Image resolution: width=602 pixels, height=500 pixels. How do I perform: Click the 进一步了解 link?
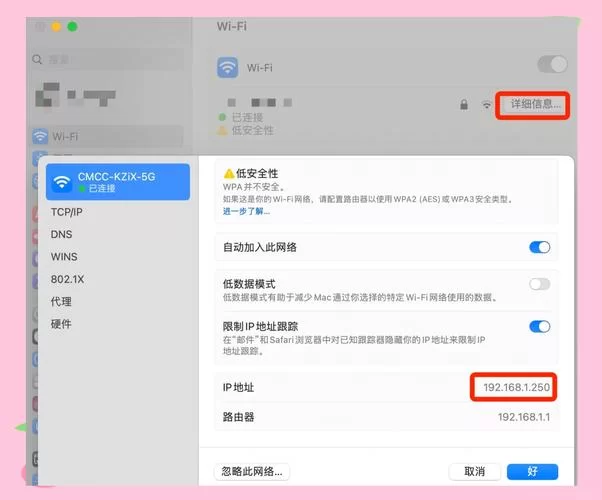[x=246, y=211]
